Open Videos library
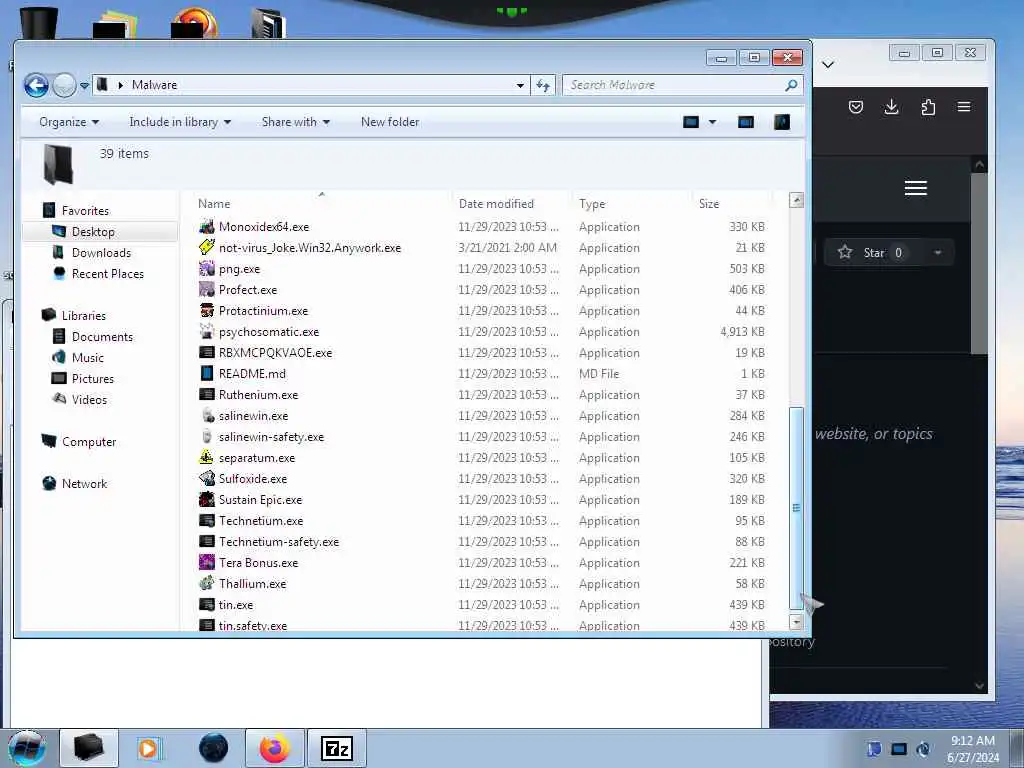 (x=89, y=400)
